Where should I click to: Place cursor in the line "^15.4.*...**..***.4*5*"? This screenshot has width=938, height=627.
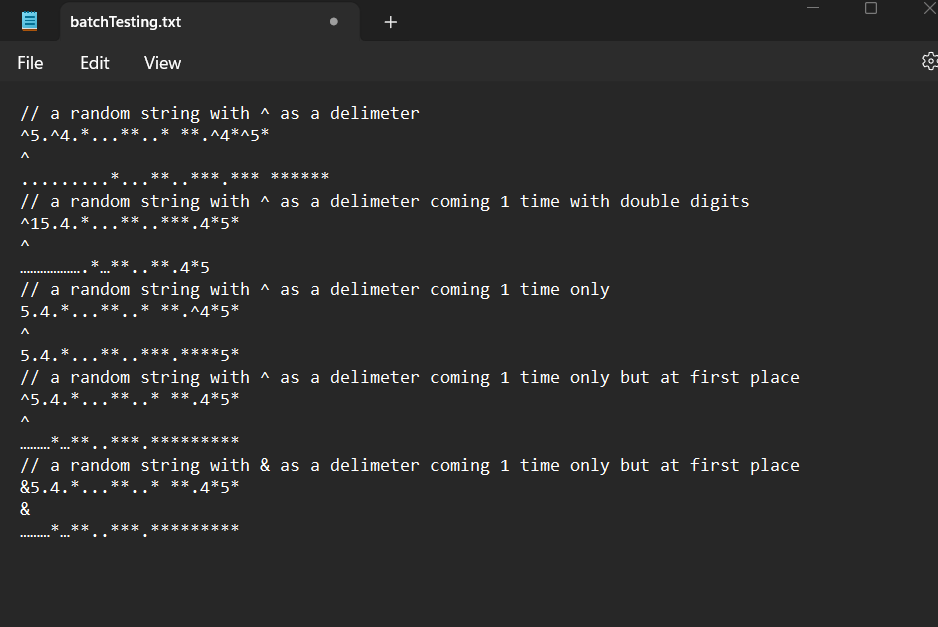pyautogui.click(x=130, y=223)
